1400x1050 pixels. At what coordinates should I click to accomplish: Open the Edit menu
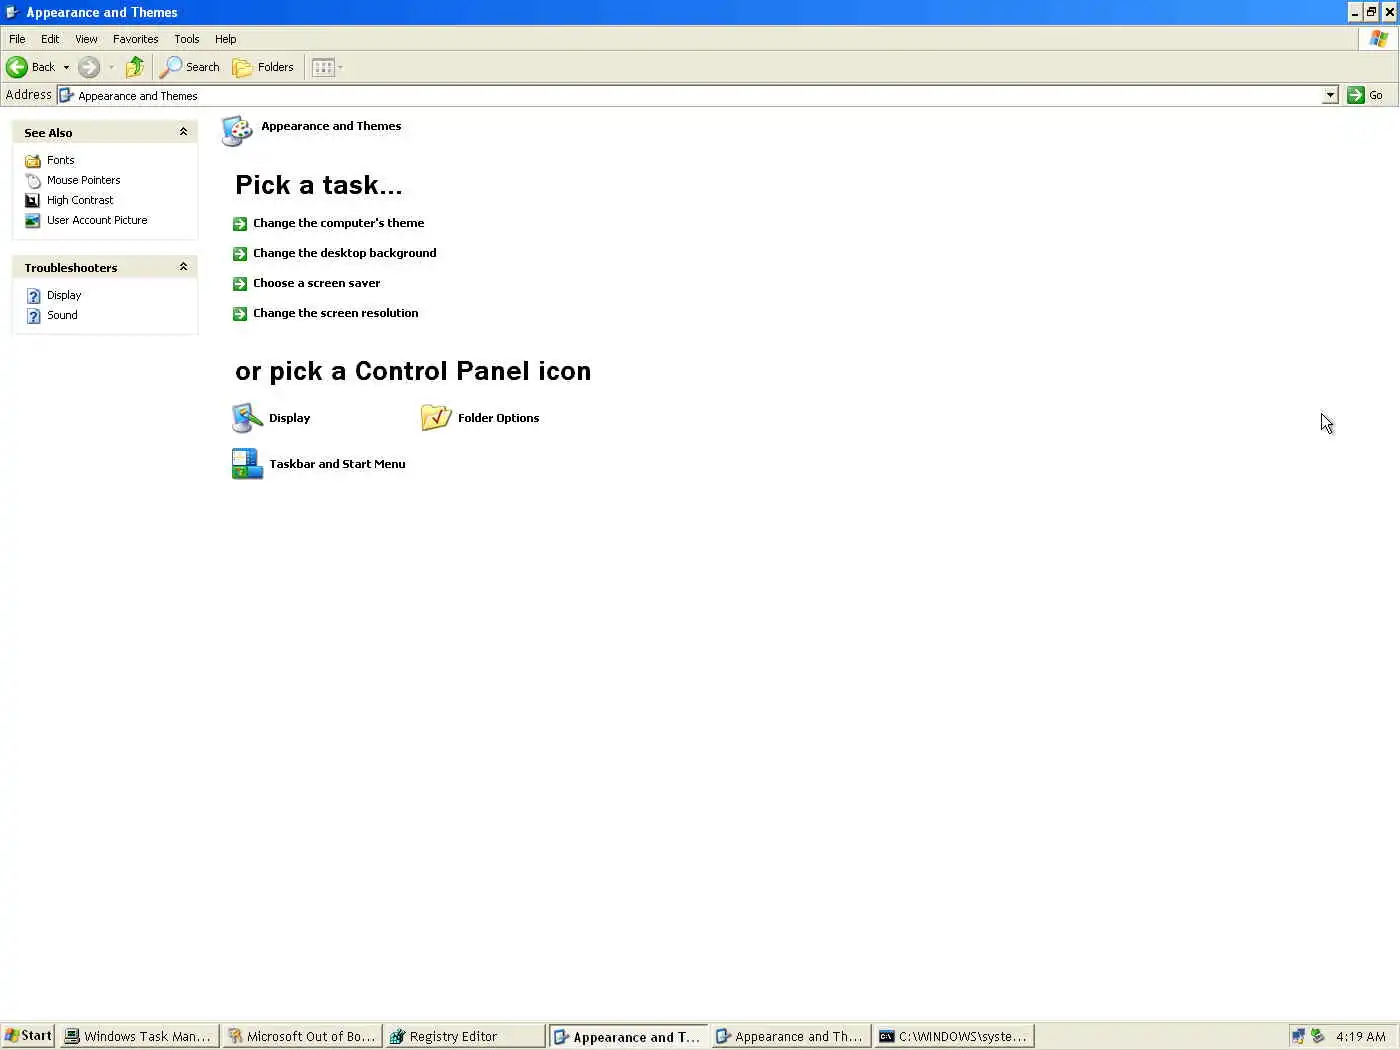50,39
